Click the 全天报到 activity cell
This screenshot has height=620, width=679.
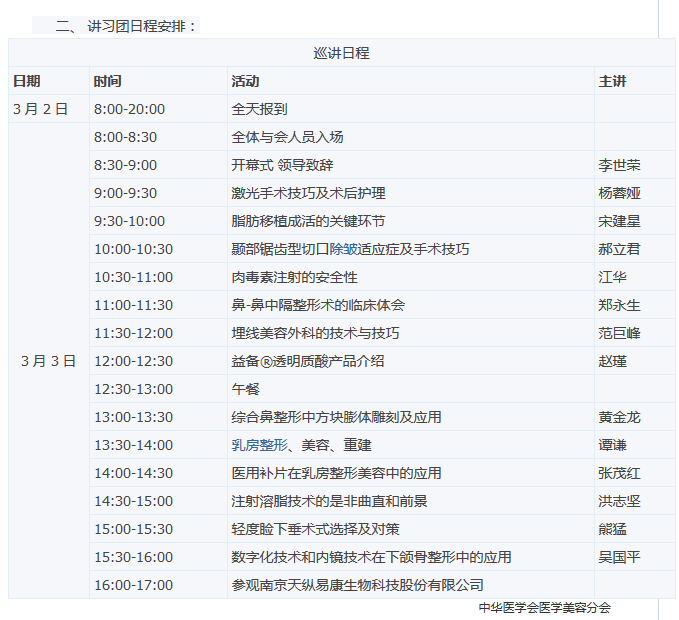[259, 109]
